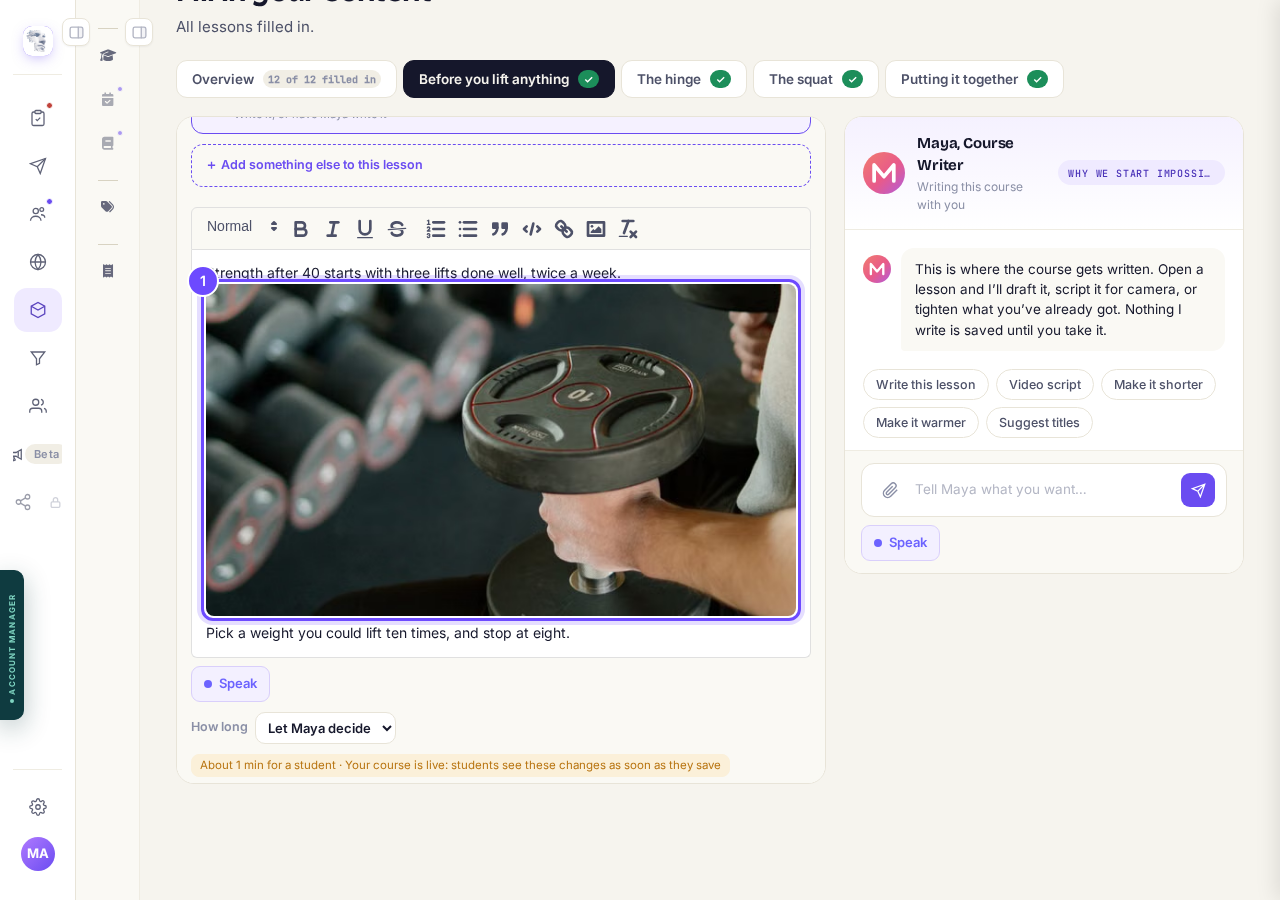Toggle bold formatting in the editor toolbar
This screenshot has height=900, width=1280.
click(300, 229)
